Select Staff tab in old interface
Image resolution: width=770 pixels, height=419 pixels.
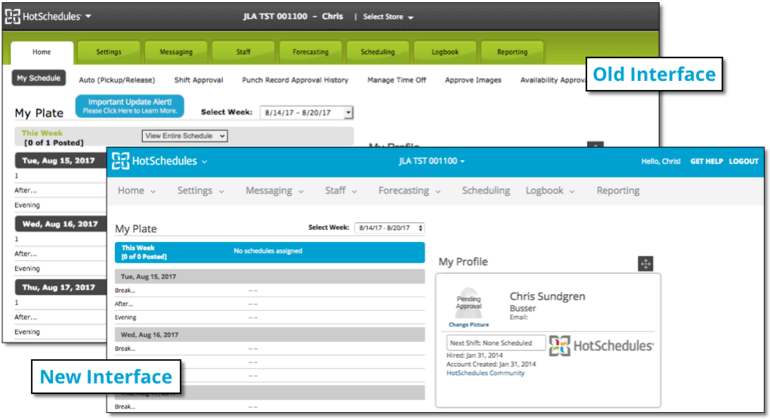click(x=243, y=52)
